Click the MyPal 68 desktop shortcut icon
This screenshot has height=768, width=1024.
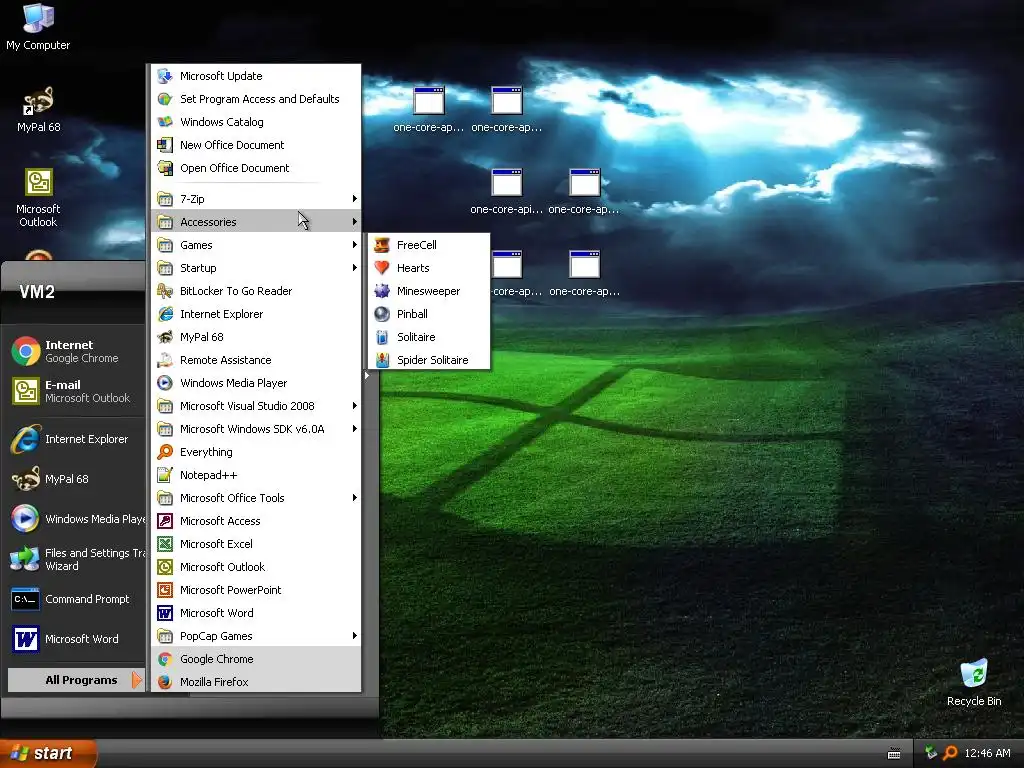pos(38,109)
